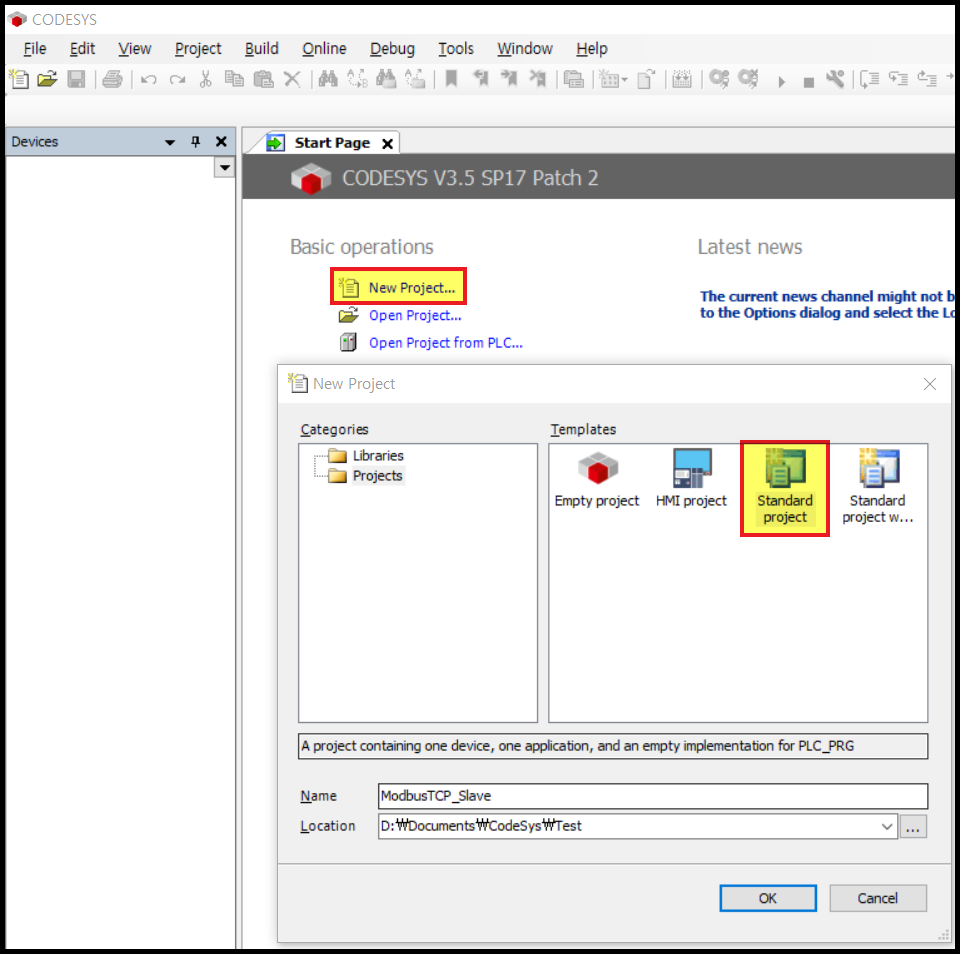
Task: Open the Help menu
Action: (591, 48)
